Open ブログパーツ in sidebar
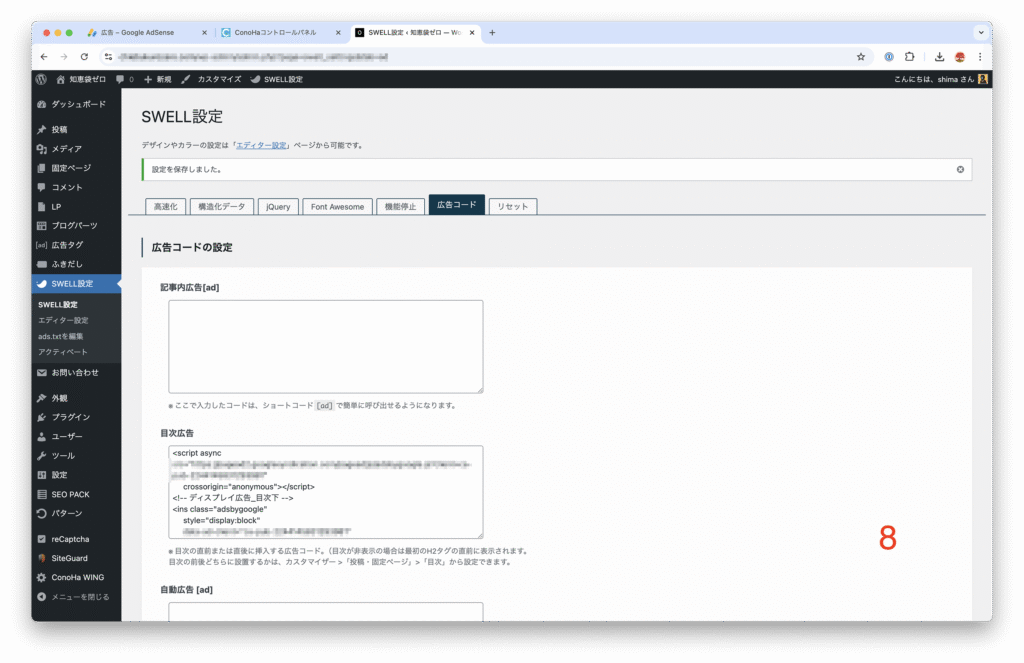Viewport: 1024px width, 663px height. 76,225
